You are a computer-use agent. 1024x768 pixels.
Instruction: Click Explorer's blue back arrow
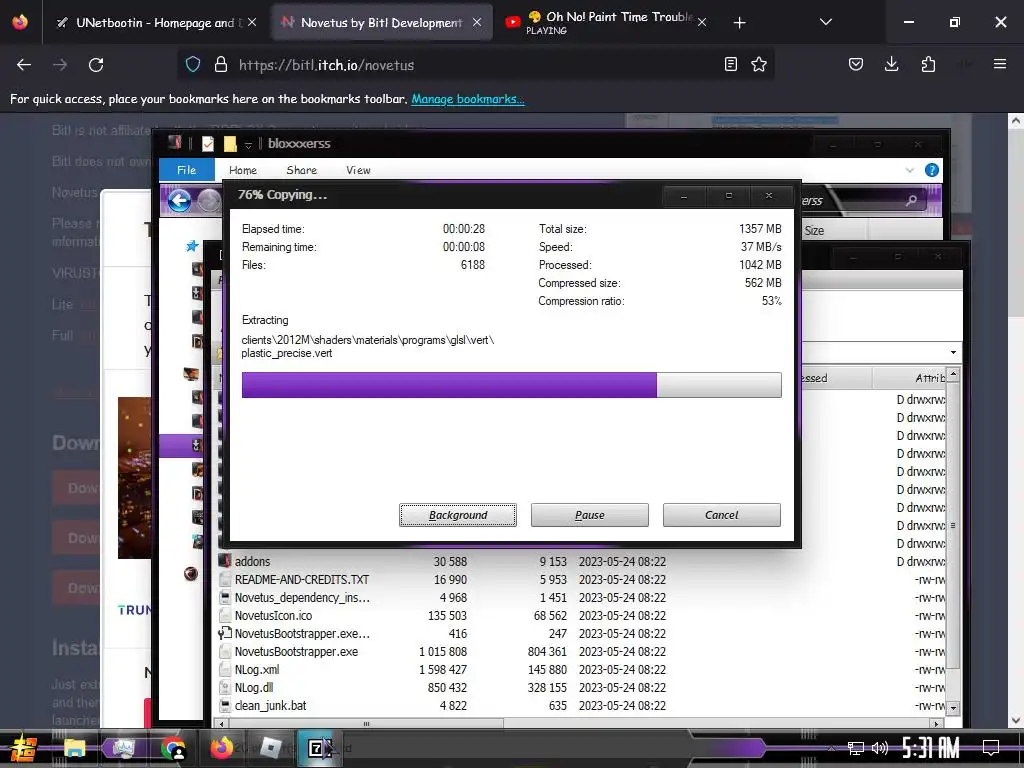(x=179, y=200)
